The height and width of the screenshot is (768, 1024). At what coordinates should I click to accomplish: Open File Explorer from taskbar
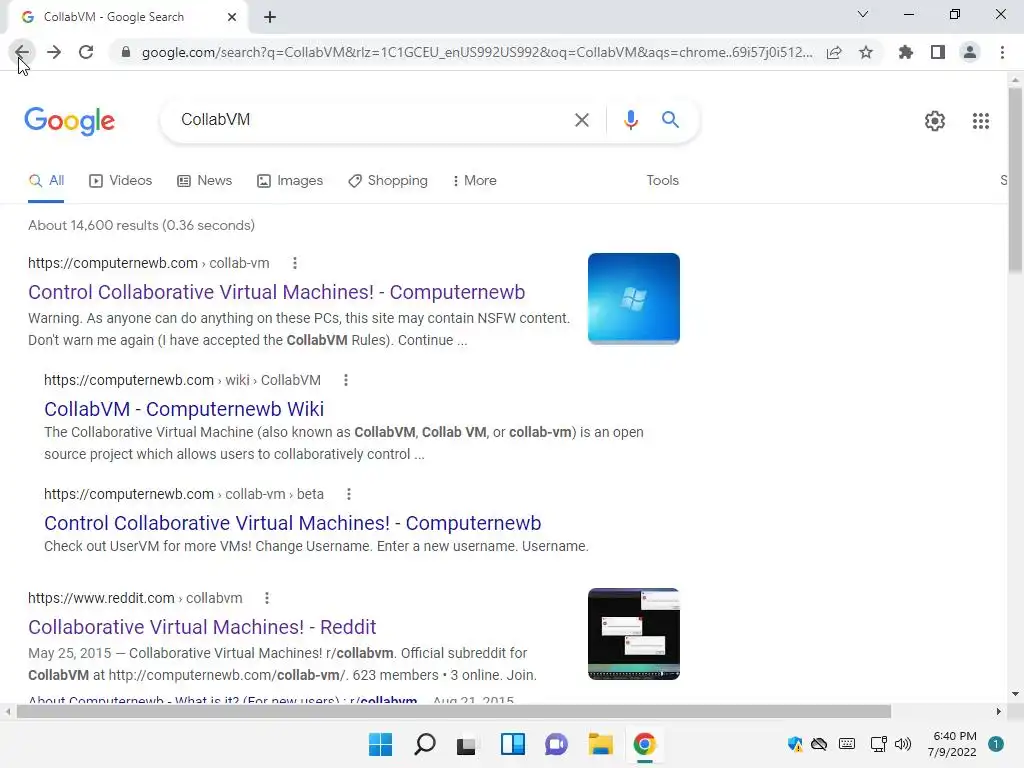pyautogui.click(x=600, y=744)
